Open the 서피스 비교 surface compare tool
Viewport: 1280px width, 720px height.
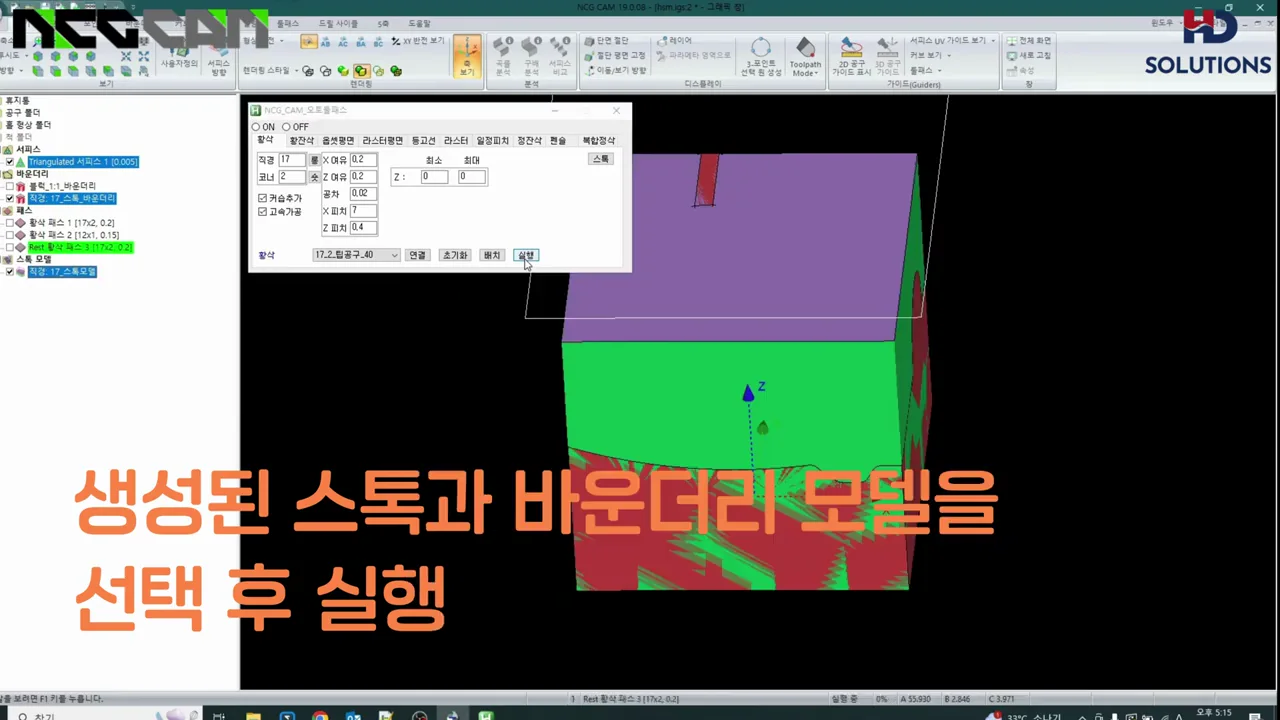pyautogui.click(x=559, y=57)
